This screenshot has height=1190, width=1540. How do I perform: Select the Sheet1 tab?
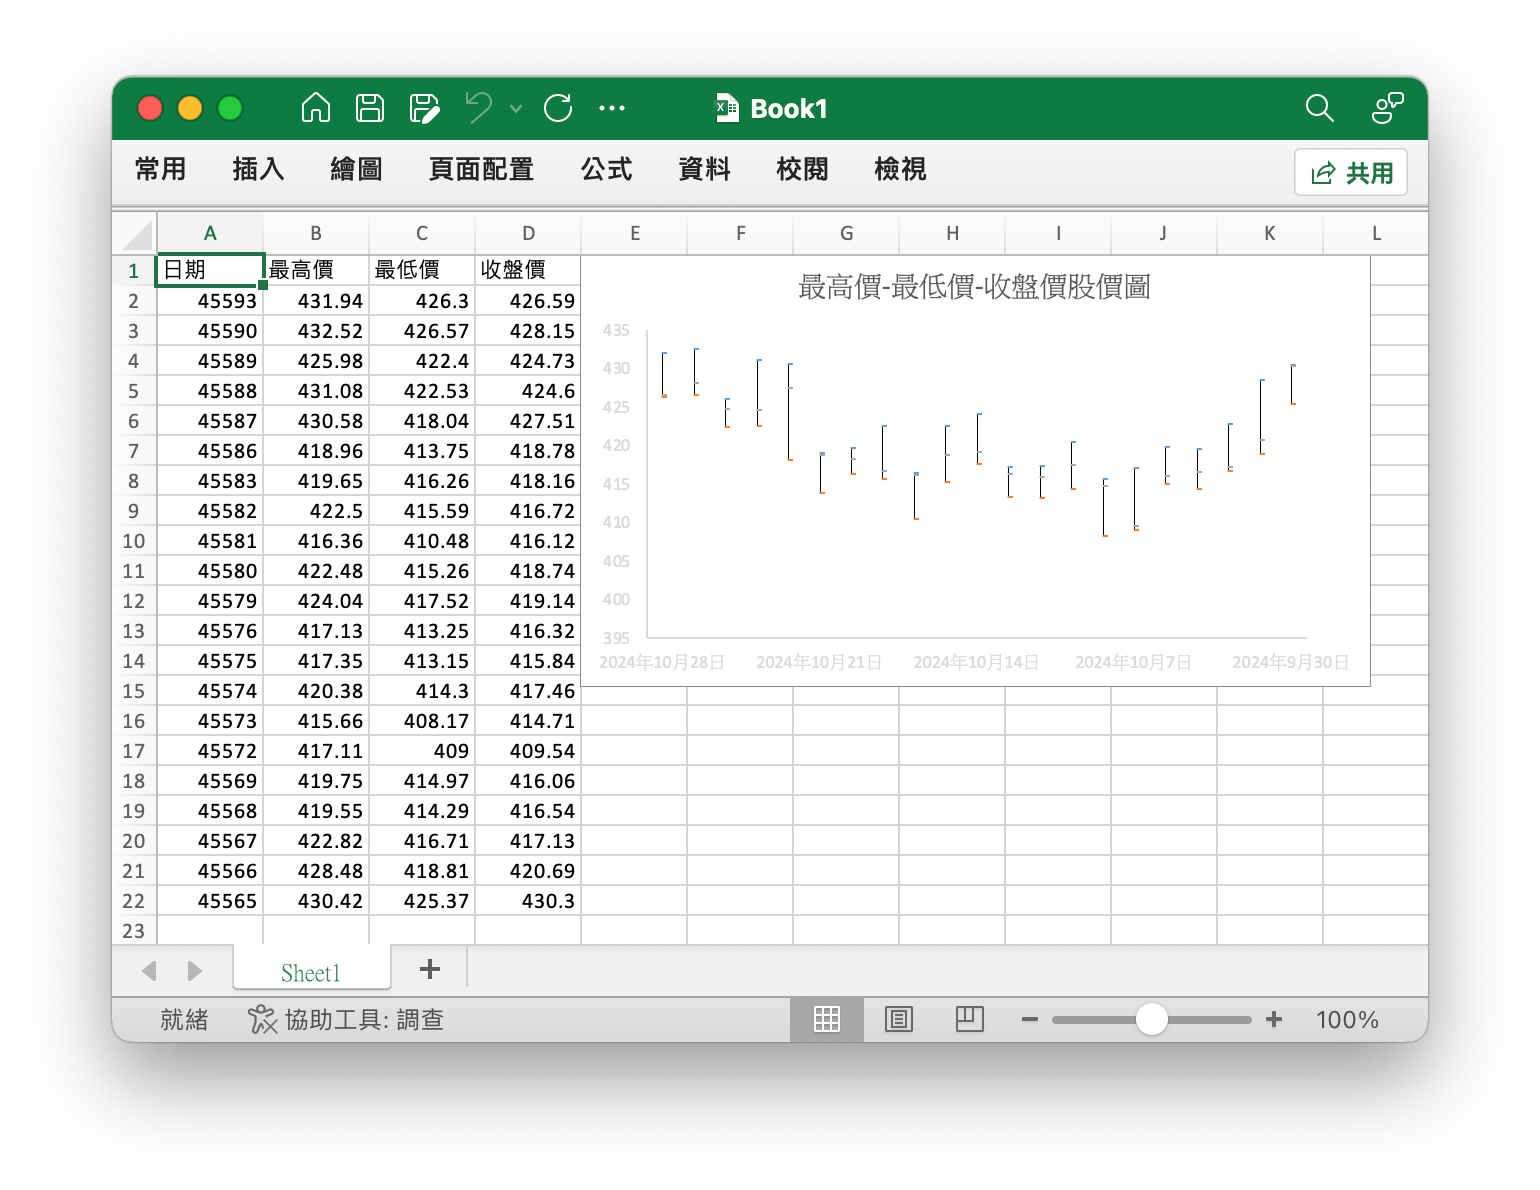[311, 973]
